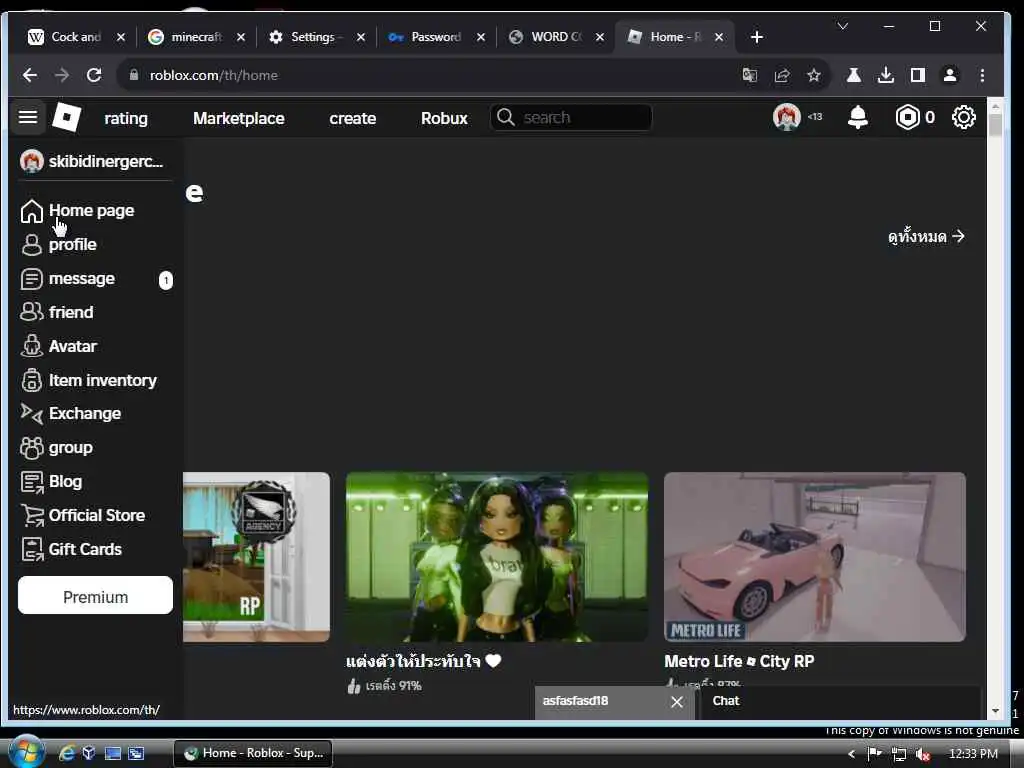Click the taskbar Home - Roblox button
1024x768 pixels.
click(x=253, y=754)
